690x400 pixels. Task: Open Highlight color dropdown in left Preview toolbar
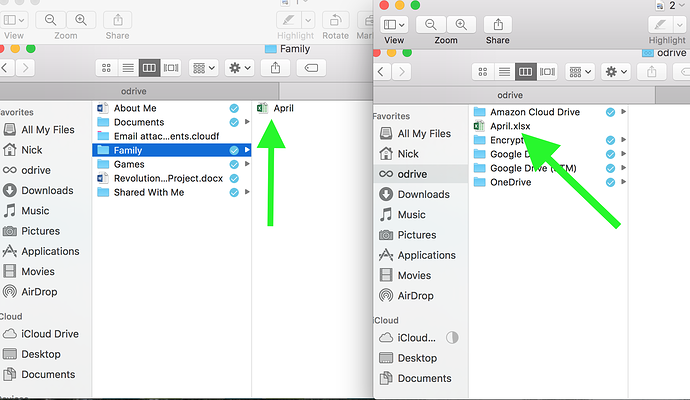(308, 20)
